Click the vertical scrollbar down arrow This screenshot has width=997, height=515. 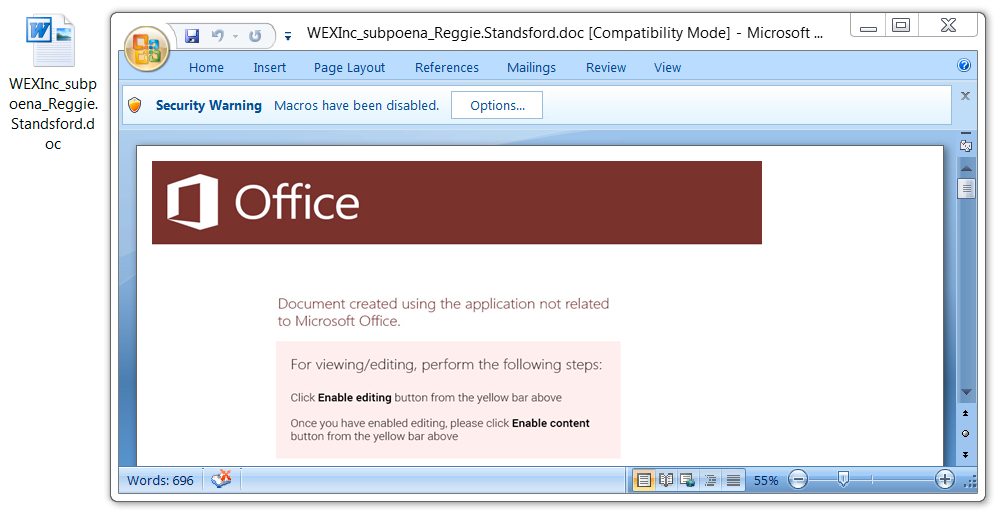coord(966,393)
